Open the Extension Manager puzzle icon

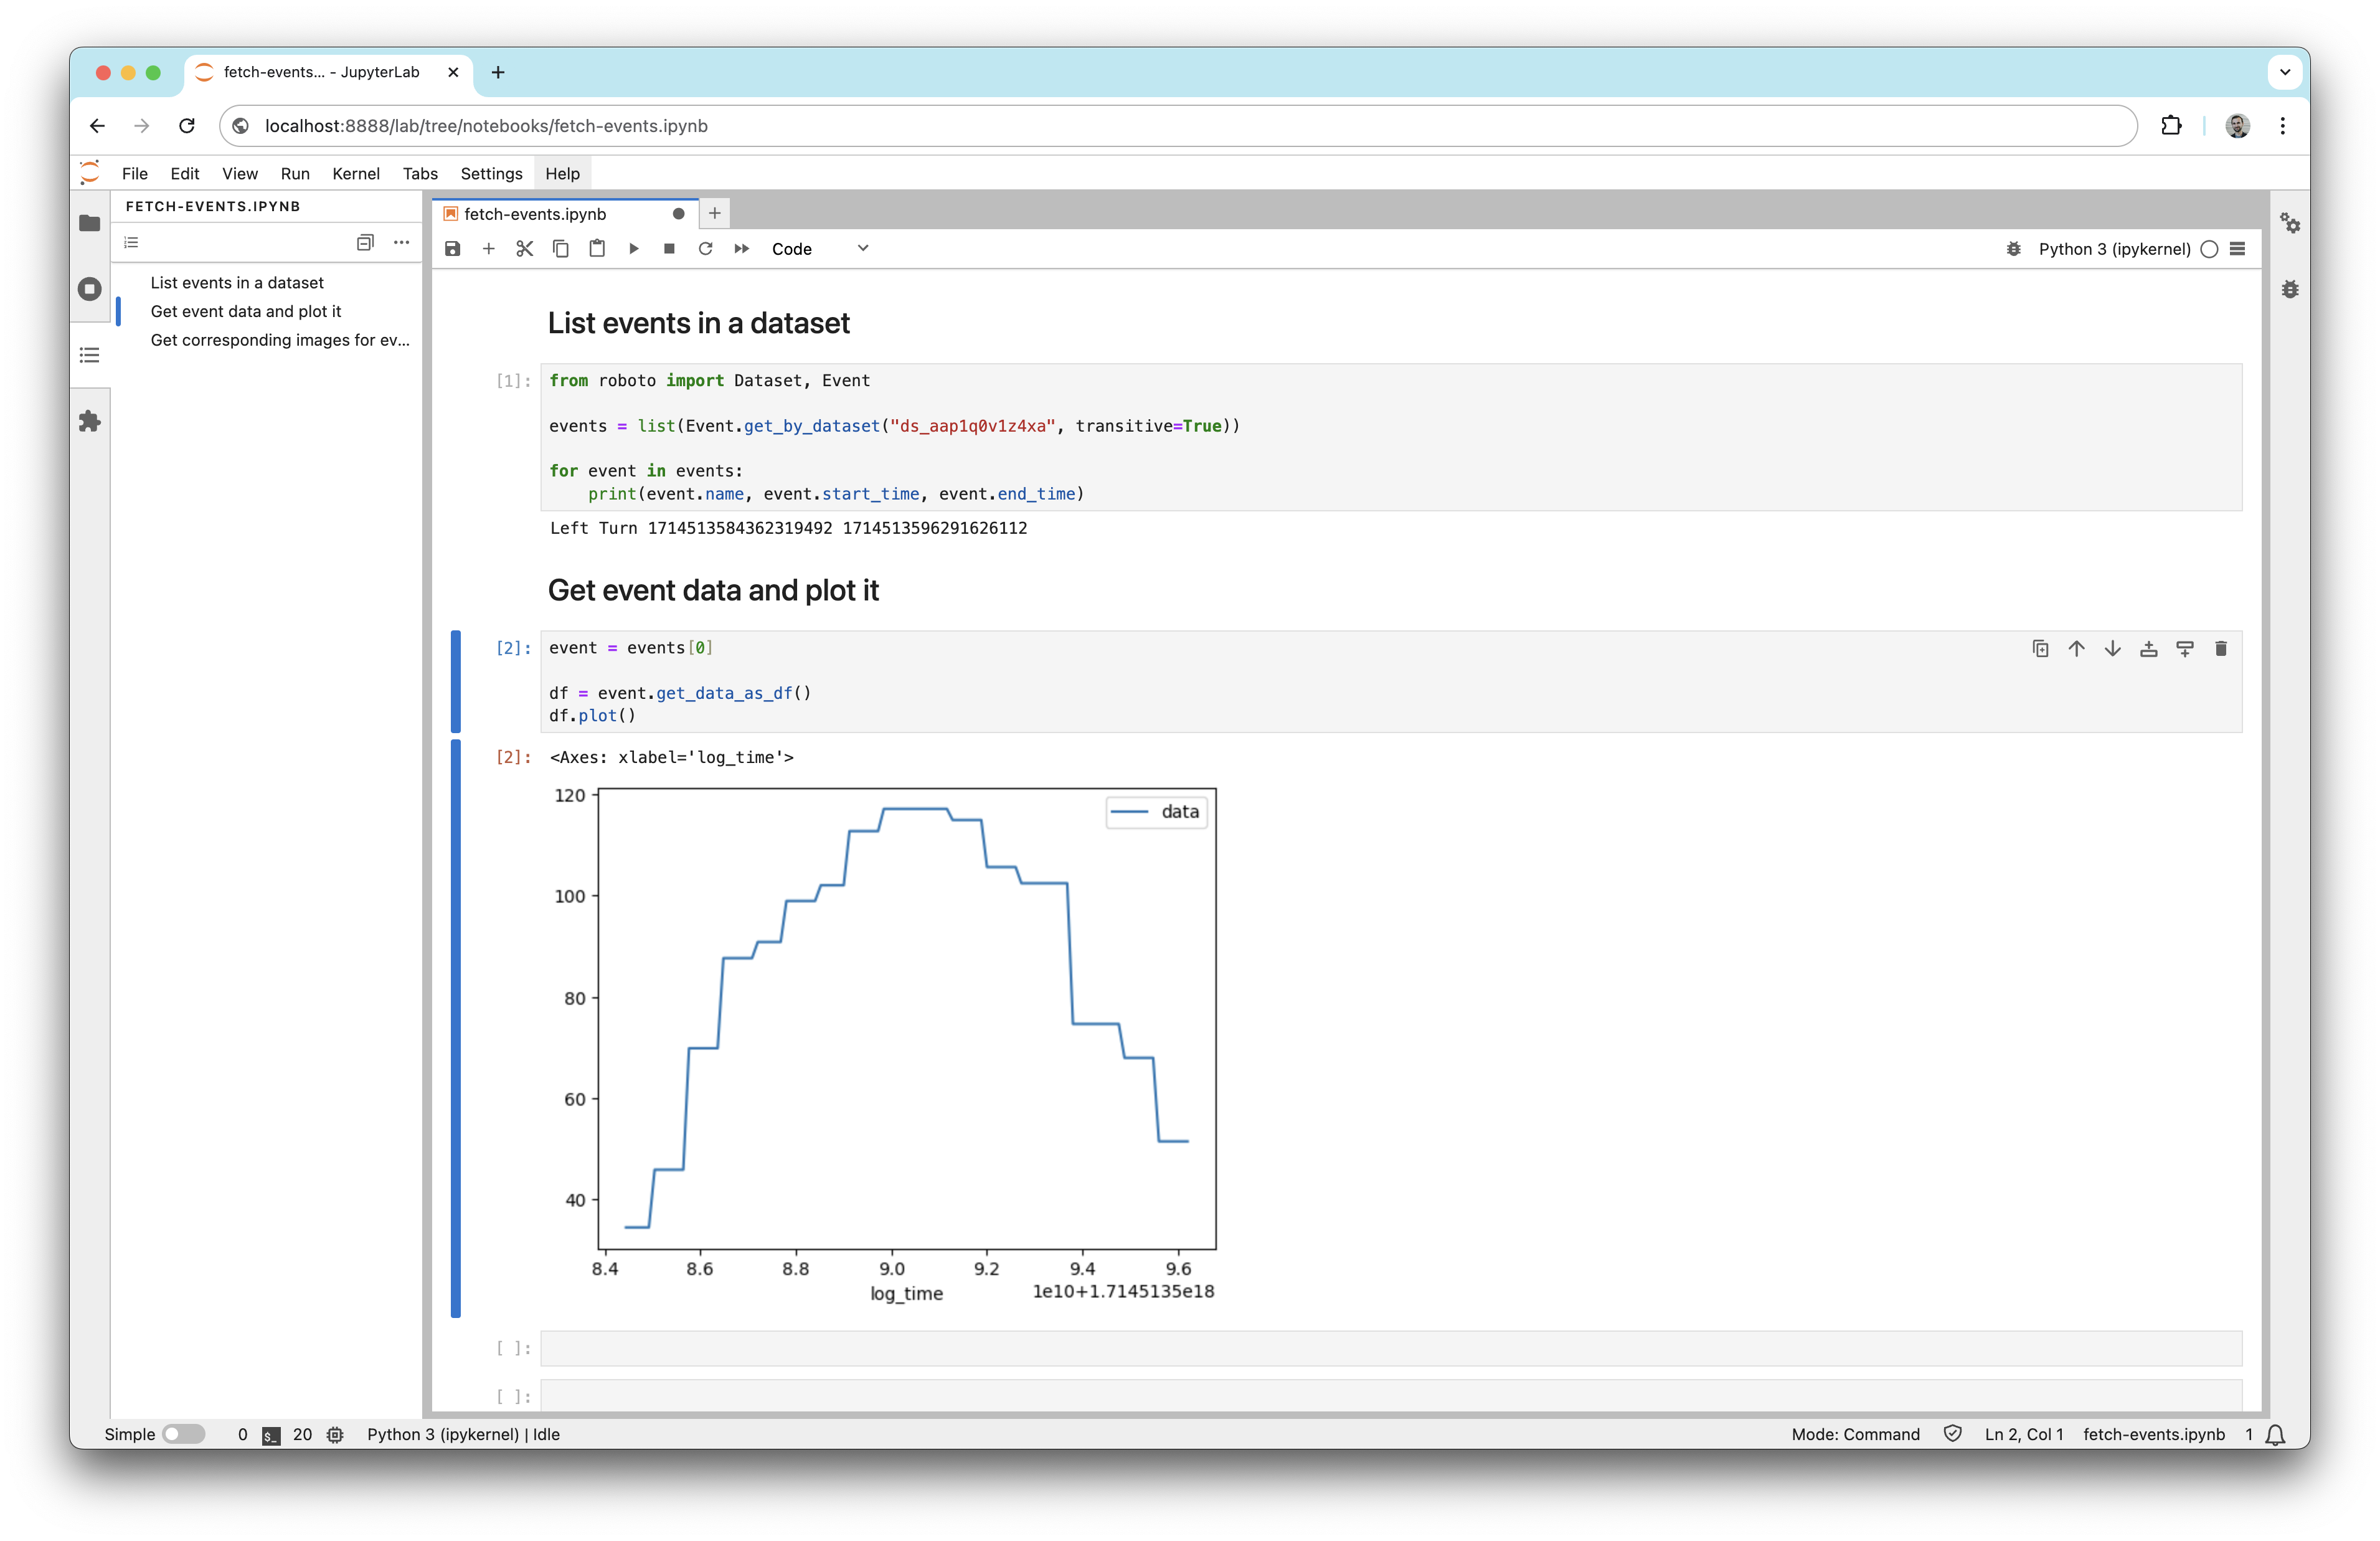(90, 421)
